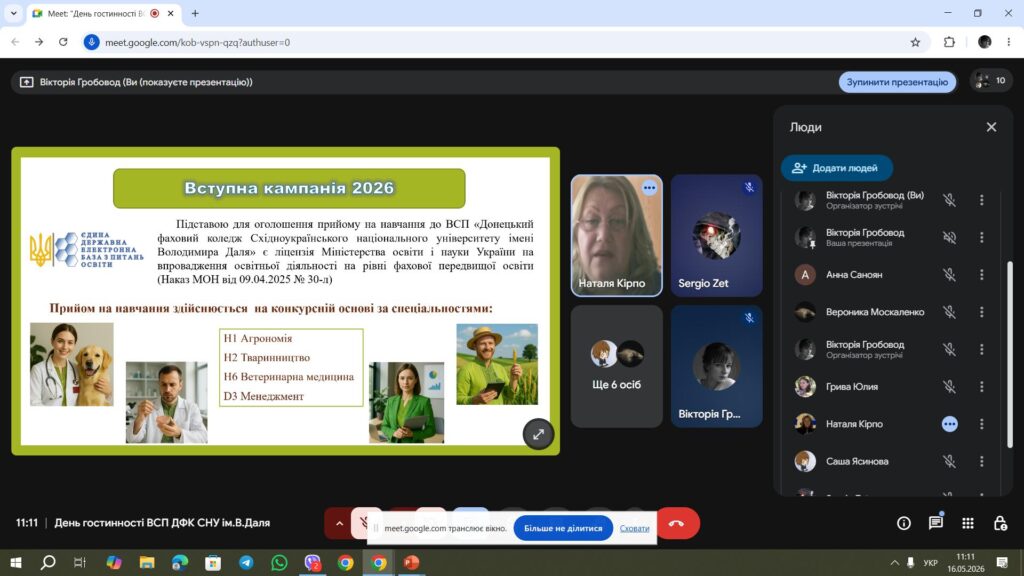Click Більше не ділитися in sharing bar
This screenshot has height=576, width=1024.
[x=563, y=528]
